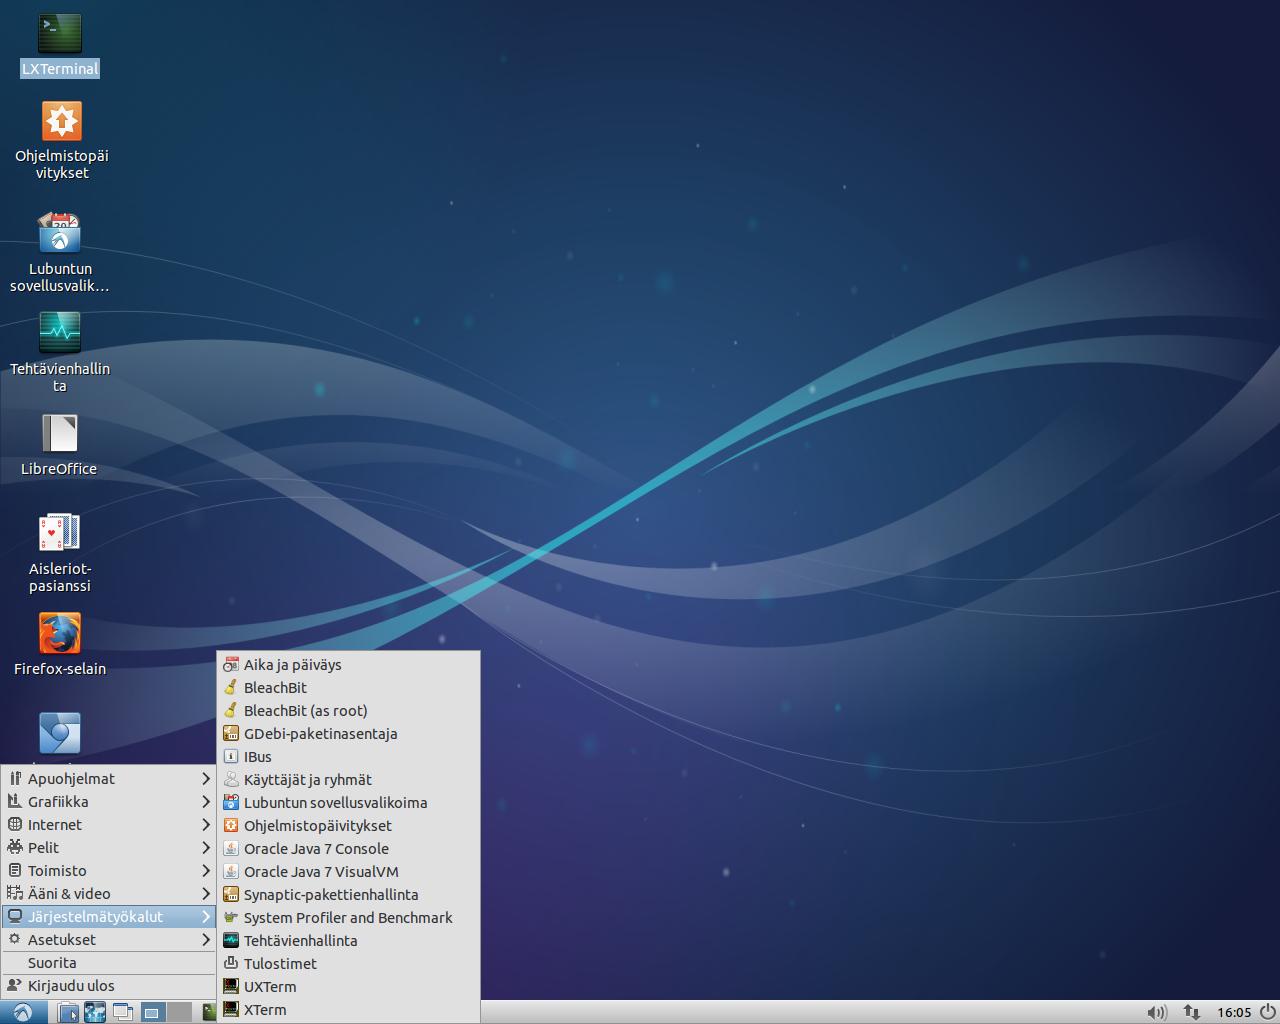Open the file manager launcher in the panel
Viewport: 1280px width, 1024px height.
[68, 1012]
